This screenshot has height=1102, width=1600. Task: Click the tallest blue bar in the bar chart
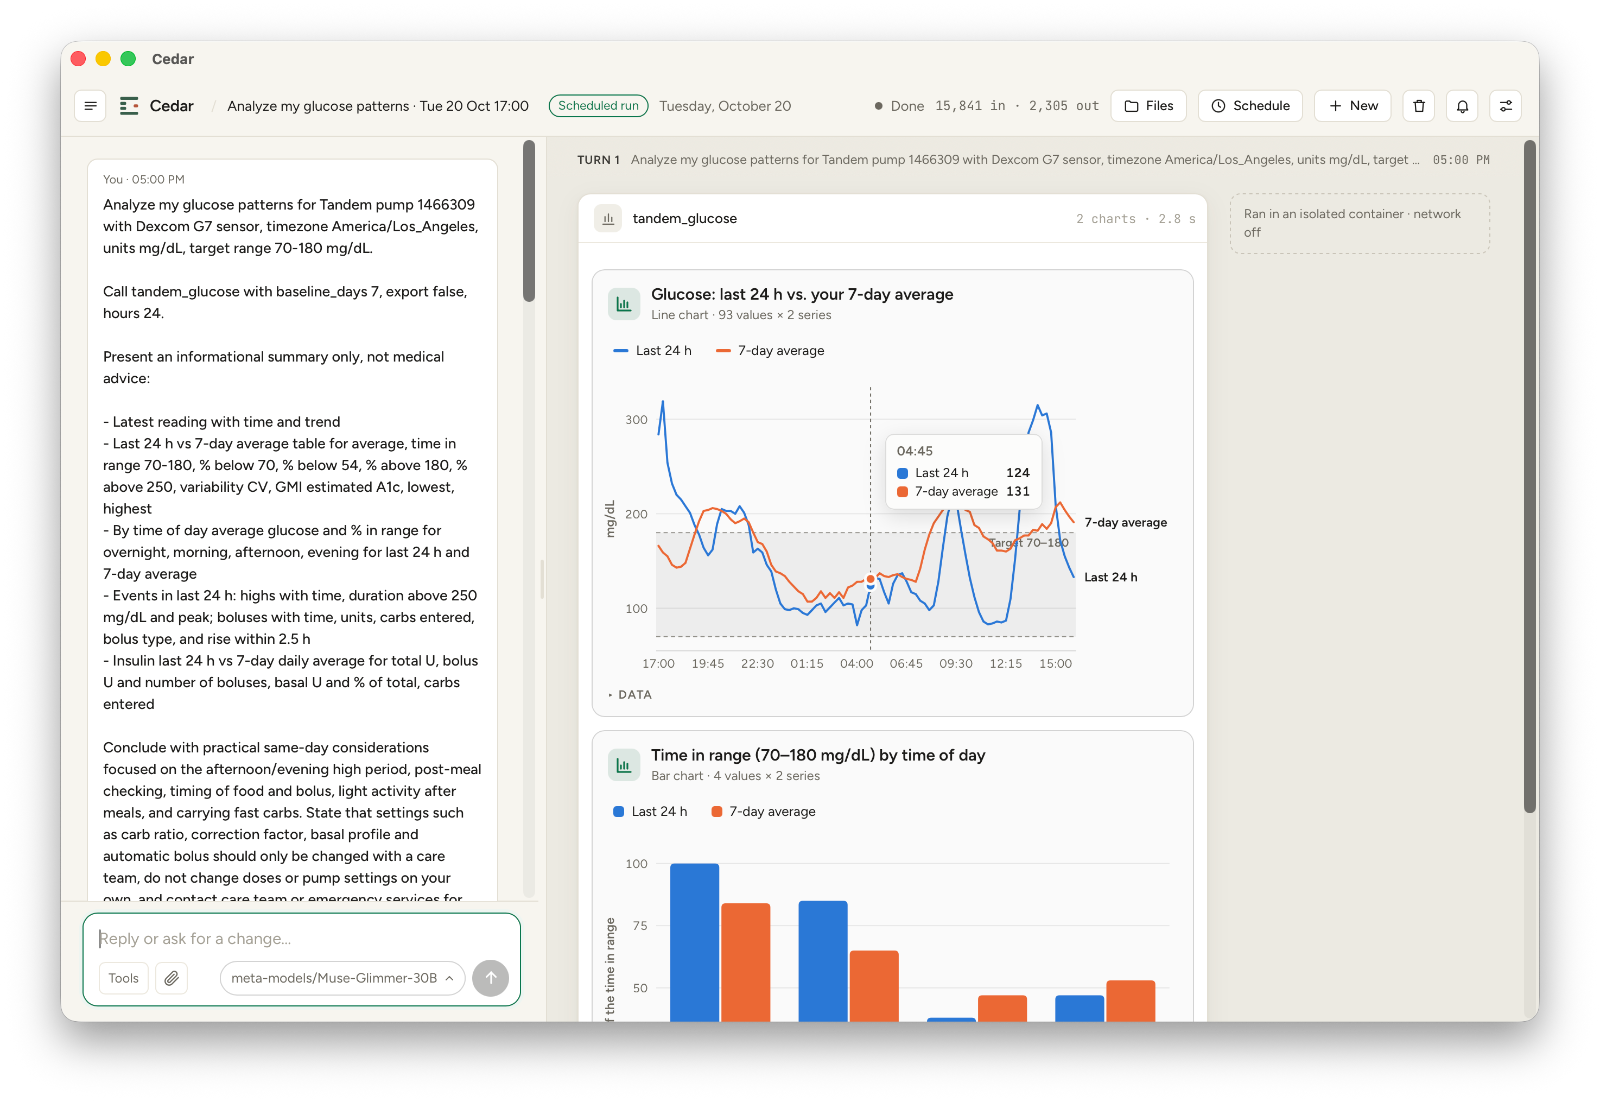pyautogui.click(x=695, y=942)
